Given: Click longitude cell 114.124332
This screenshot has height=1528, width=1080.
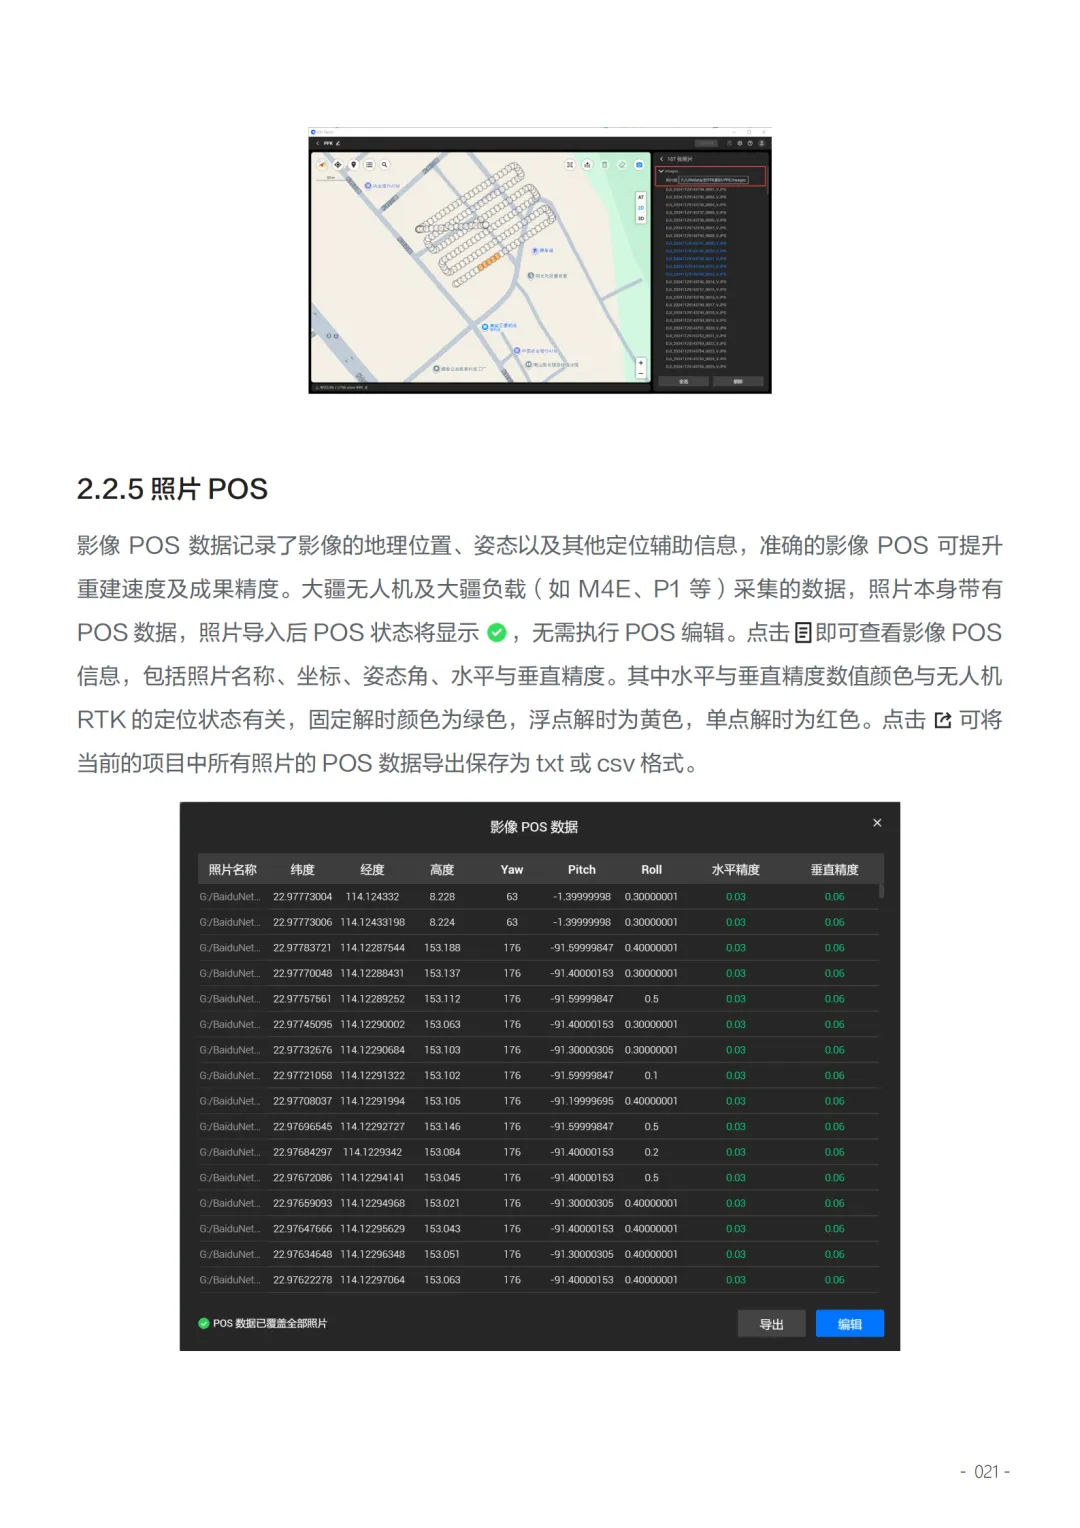Looking at the screenshot, I should click(x=372, y=897).
